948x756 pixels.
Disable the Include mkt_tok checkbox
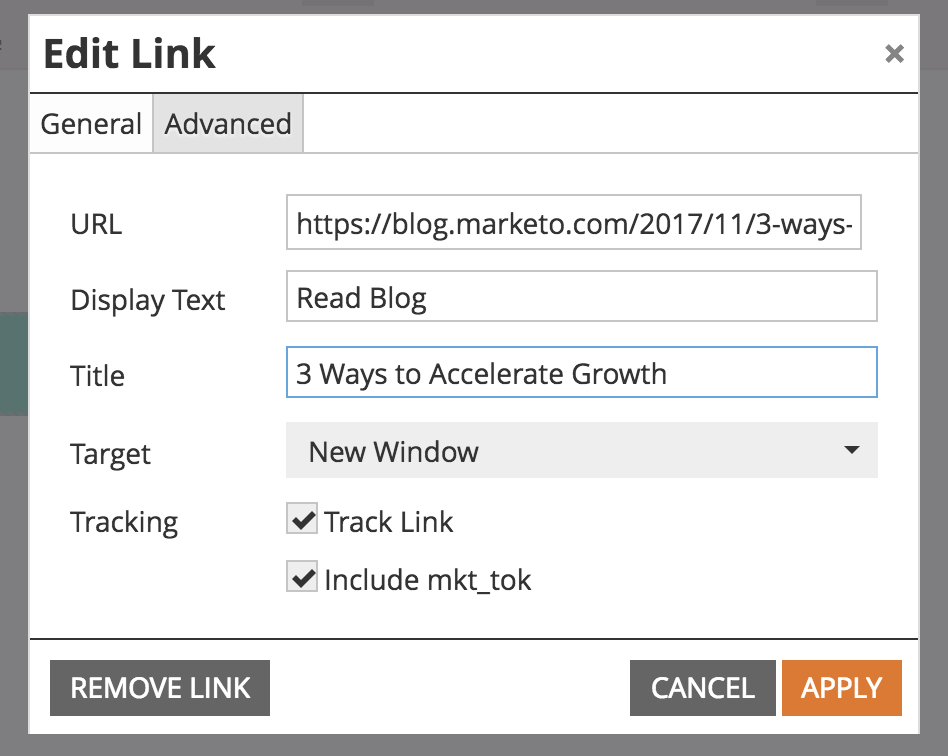302,577
